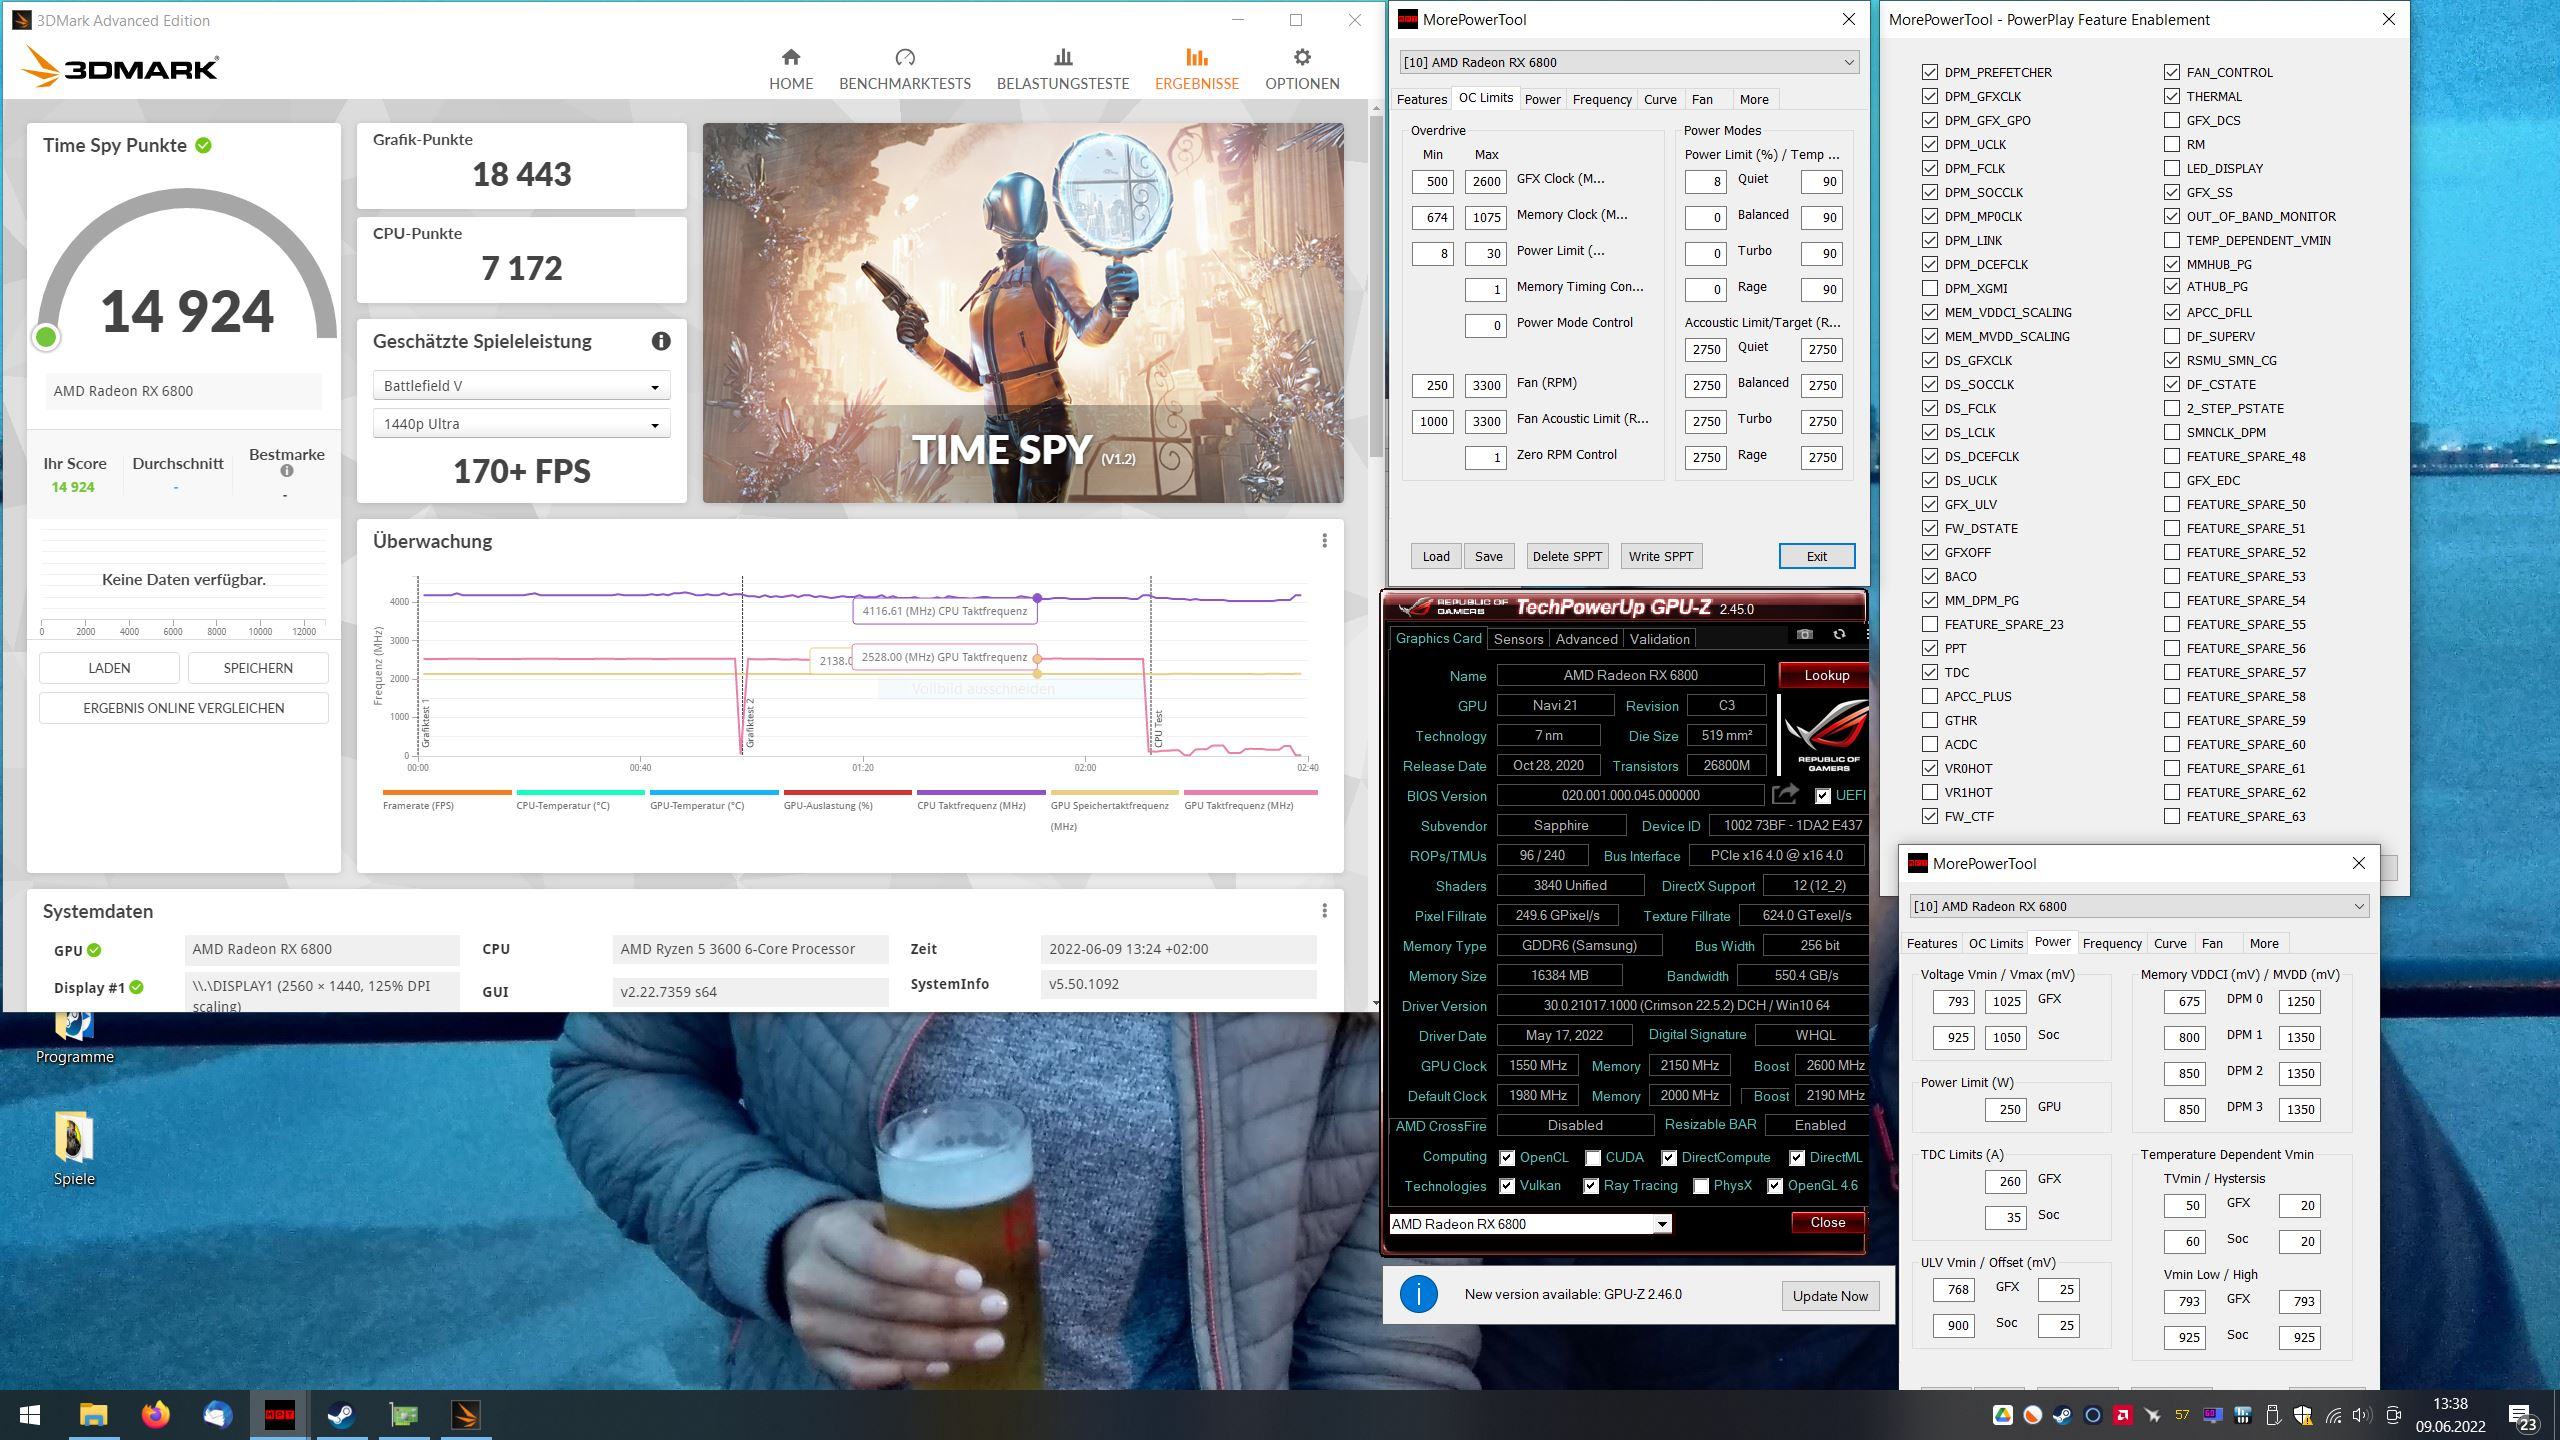2560x1440 pixels.
Task: Open BELASTUNGSTESTE bar chart icon
Action: point(1063,57)
